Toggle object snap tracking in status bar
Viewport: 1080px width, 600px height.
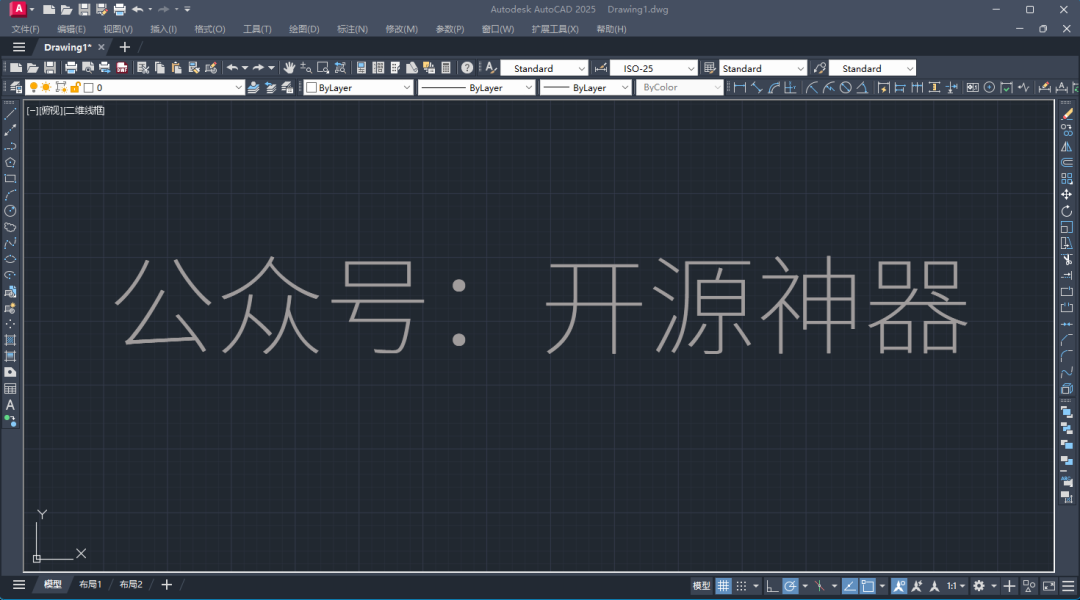click(850, 586)
